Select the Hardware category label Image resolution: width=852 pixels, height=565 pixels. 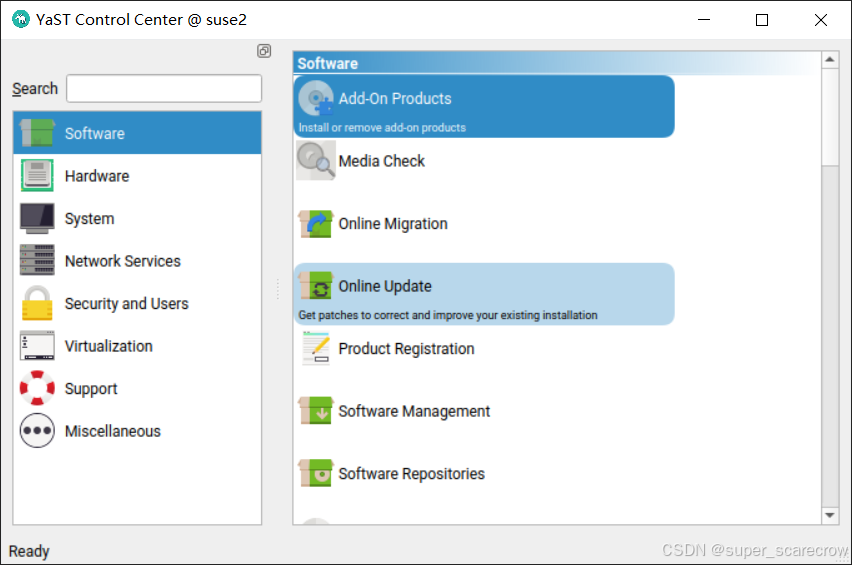coord(97,176)
